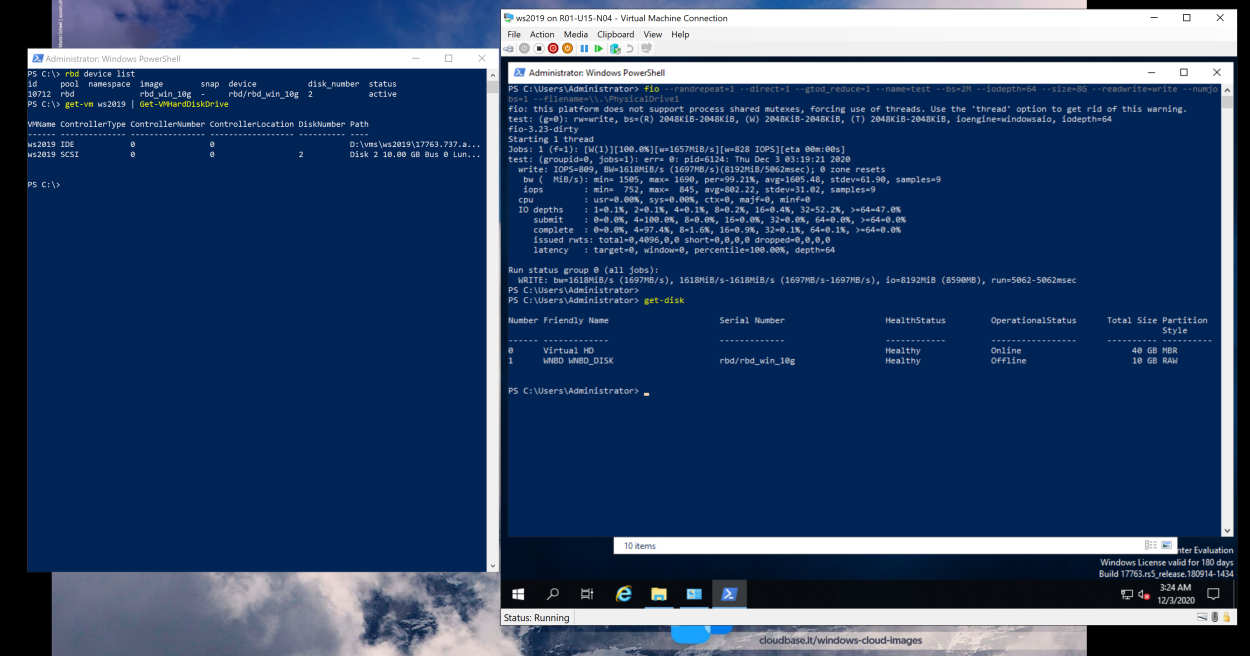The image size is (1250, 656).
Task: Toggle the muted speaker tray icon
Action: 1144,594
